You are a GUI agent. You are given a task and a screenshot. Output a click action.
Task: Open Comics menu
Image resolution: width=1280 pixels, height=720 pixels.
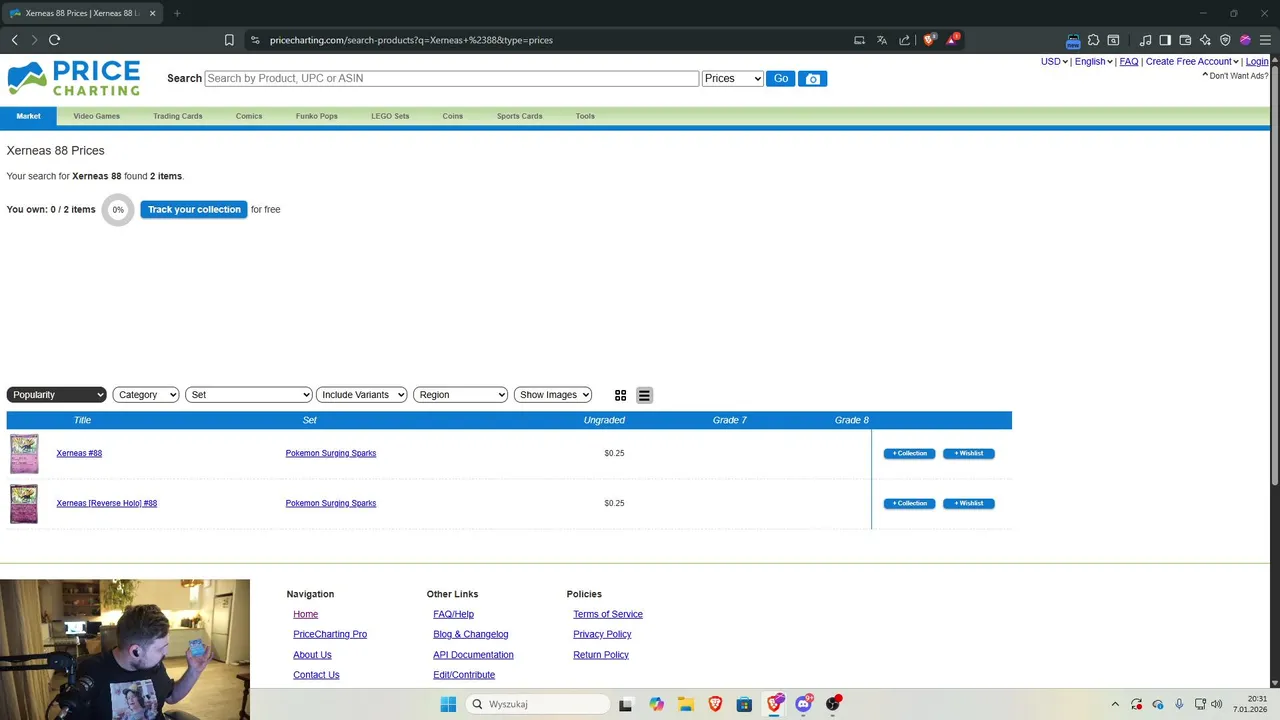pos(249,116)
